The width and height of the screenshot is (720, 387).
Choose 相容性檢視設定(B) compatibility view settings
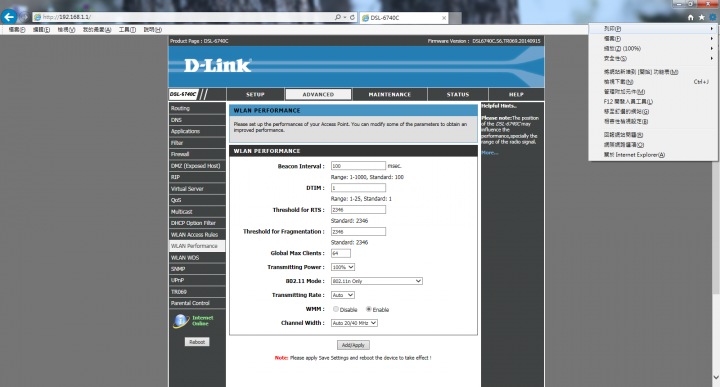pos(653,122)
